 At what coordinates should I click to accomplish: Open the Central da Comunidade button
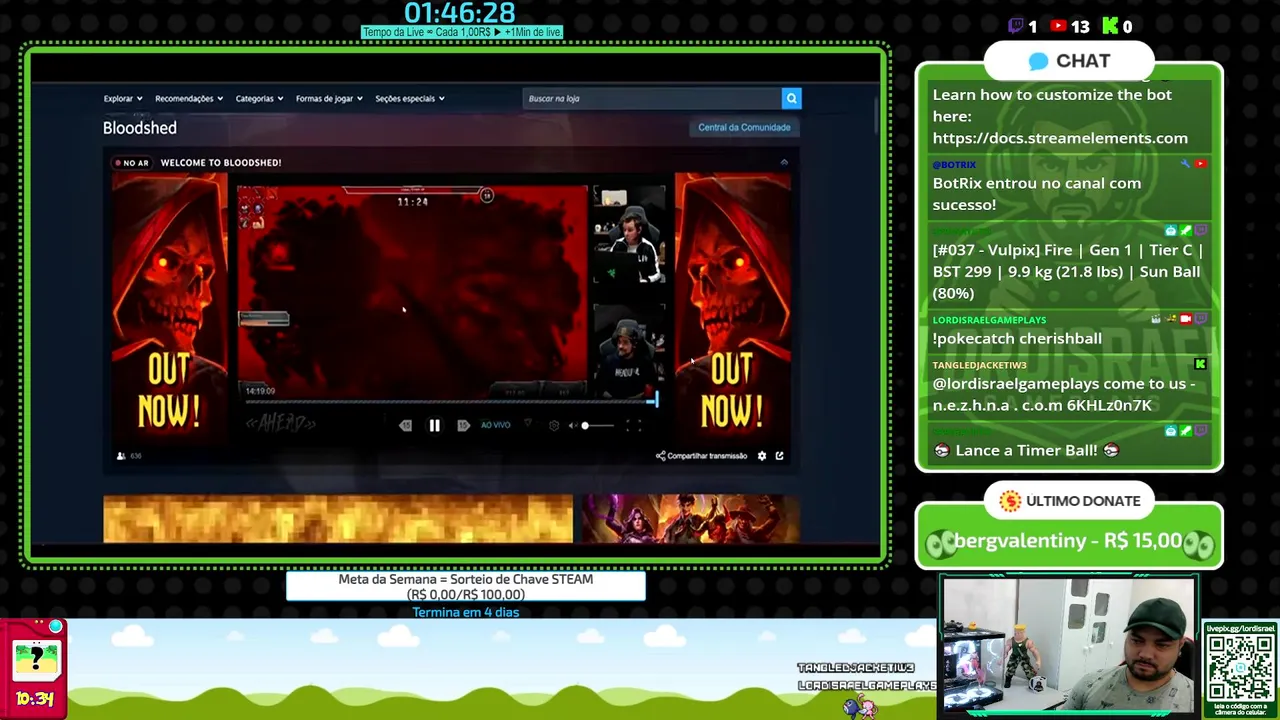point(744,127)
